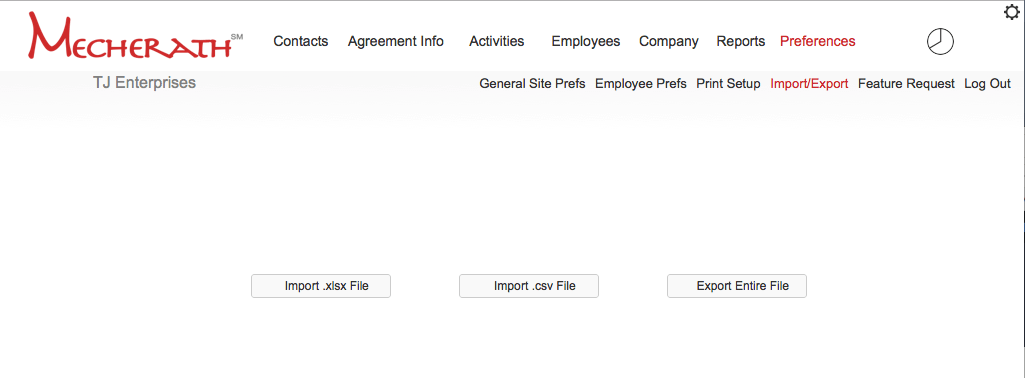Click the TJ Enterprises company name
This screenshot has height=378, width=1025.
pos(144,83)
